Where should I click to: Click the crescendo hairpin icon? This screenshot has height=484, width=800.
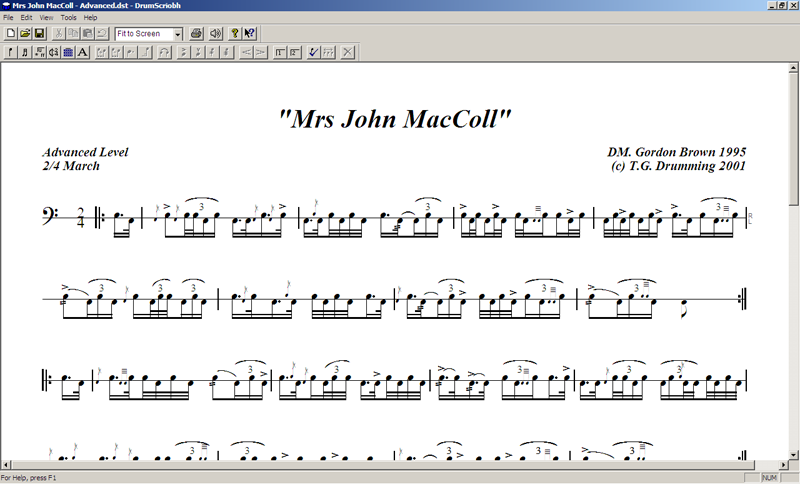point(246,52)
